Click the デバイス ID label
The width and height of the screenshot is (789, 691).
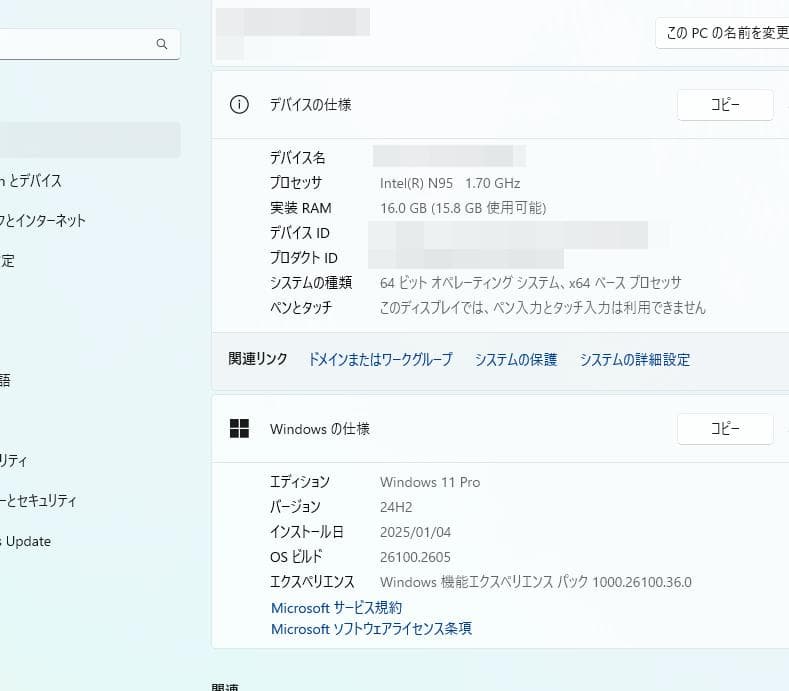point(299,233)
